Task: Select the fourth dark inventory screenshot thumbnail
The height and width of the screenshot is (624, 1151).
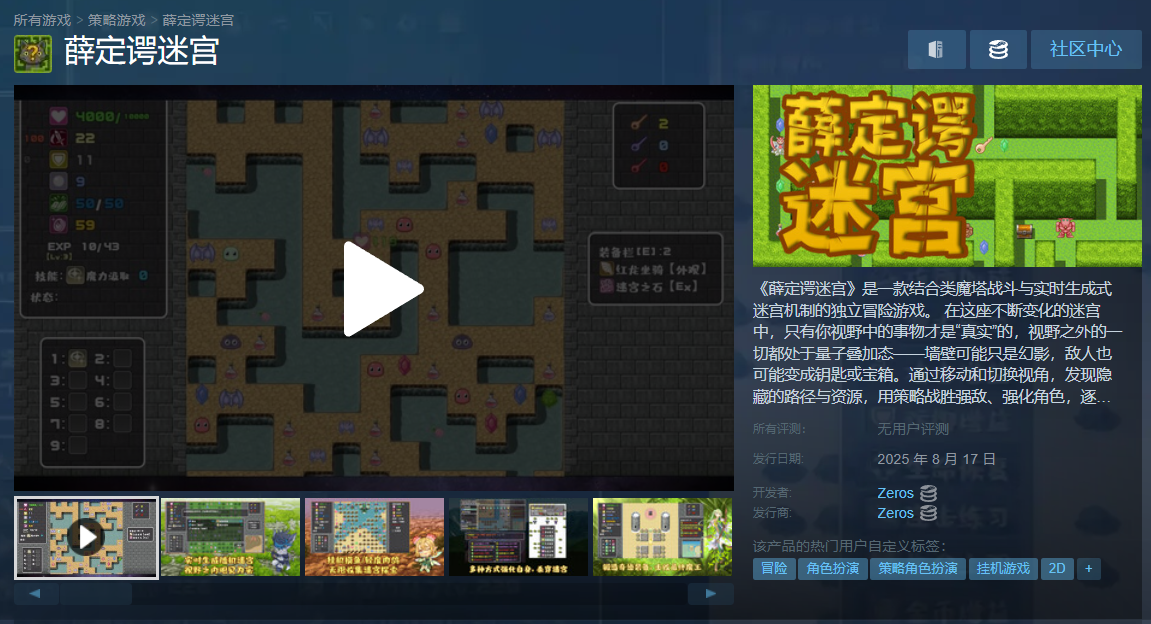Action: [x=518, y=537]
